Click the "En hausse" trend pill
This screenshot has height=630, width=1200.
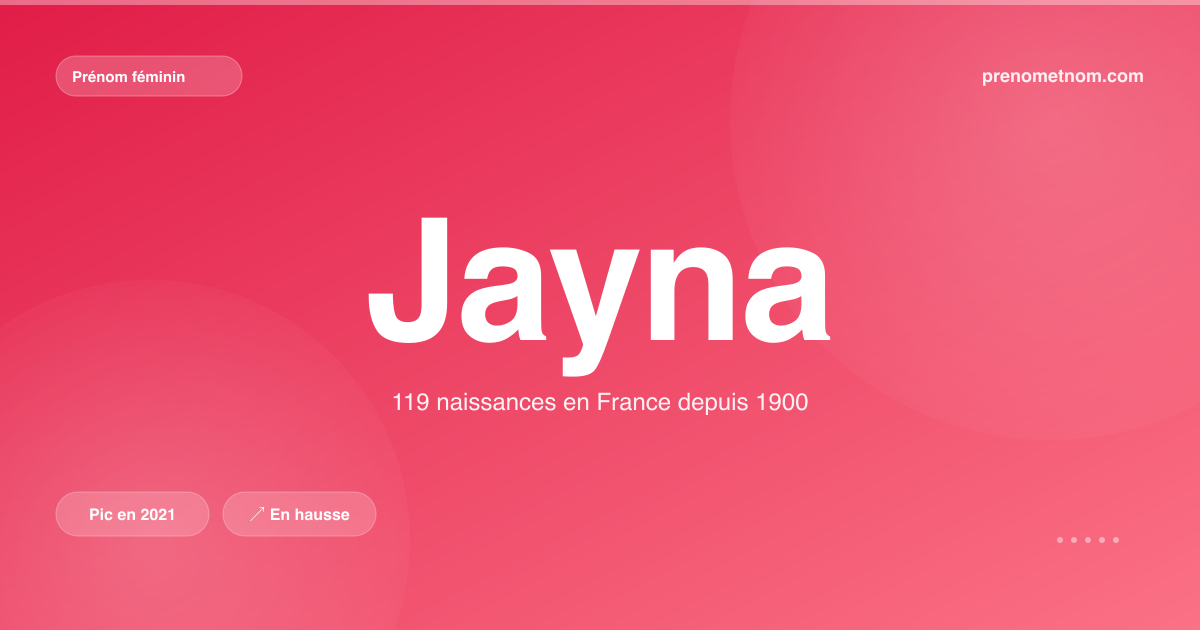point(299,514)
